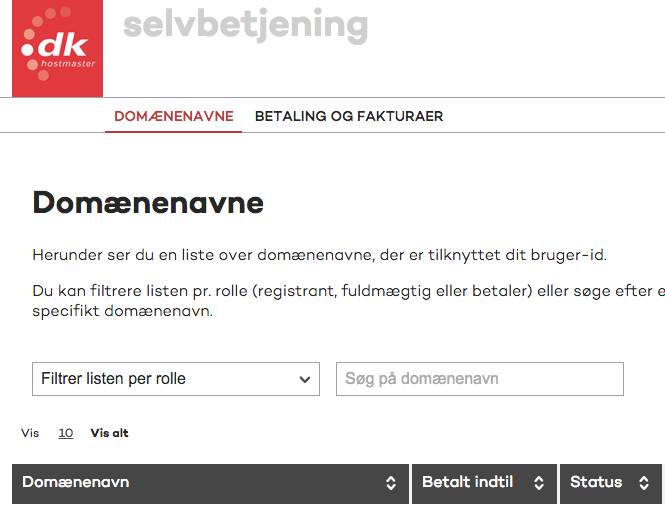Click the small 'hostmaster' wordmark in the logo
665x510 pixels.
point(68,64)
